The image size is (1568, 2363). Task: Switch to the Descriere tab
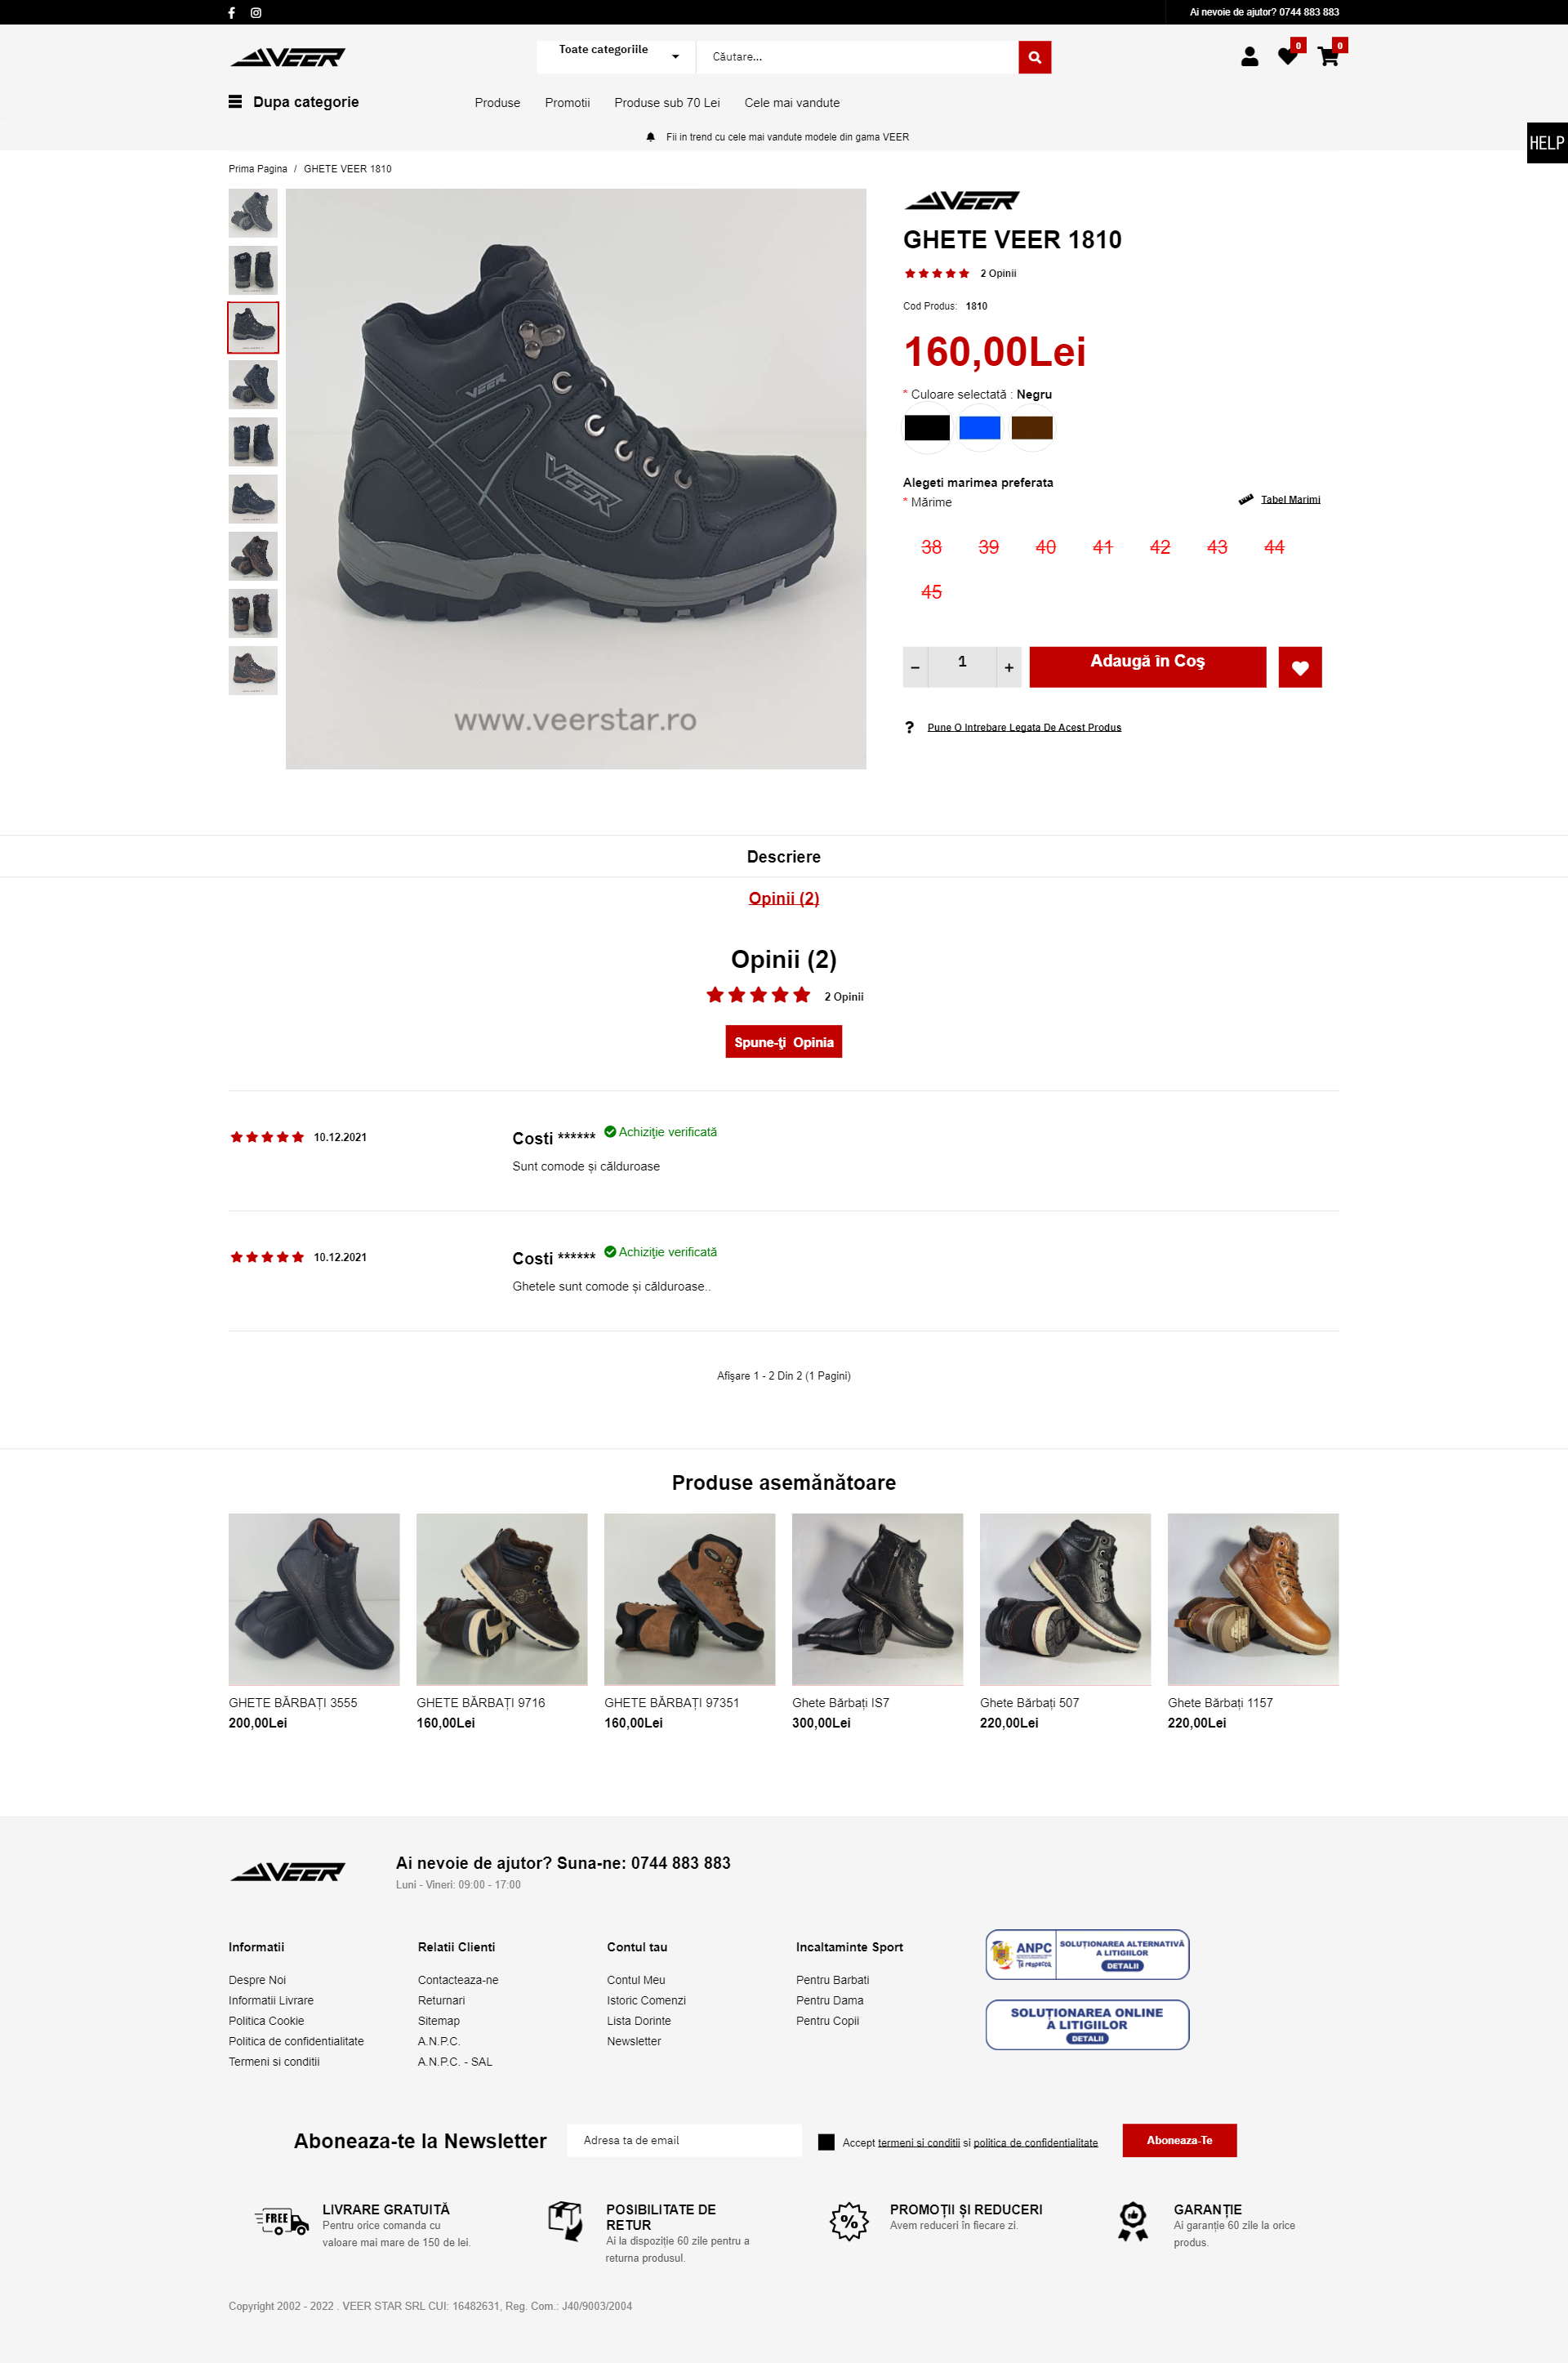(x=784, y=857)
